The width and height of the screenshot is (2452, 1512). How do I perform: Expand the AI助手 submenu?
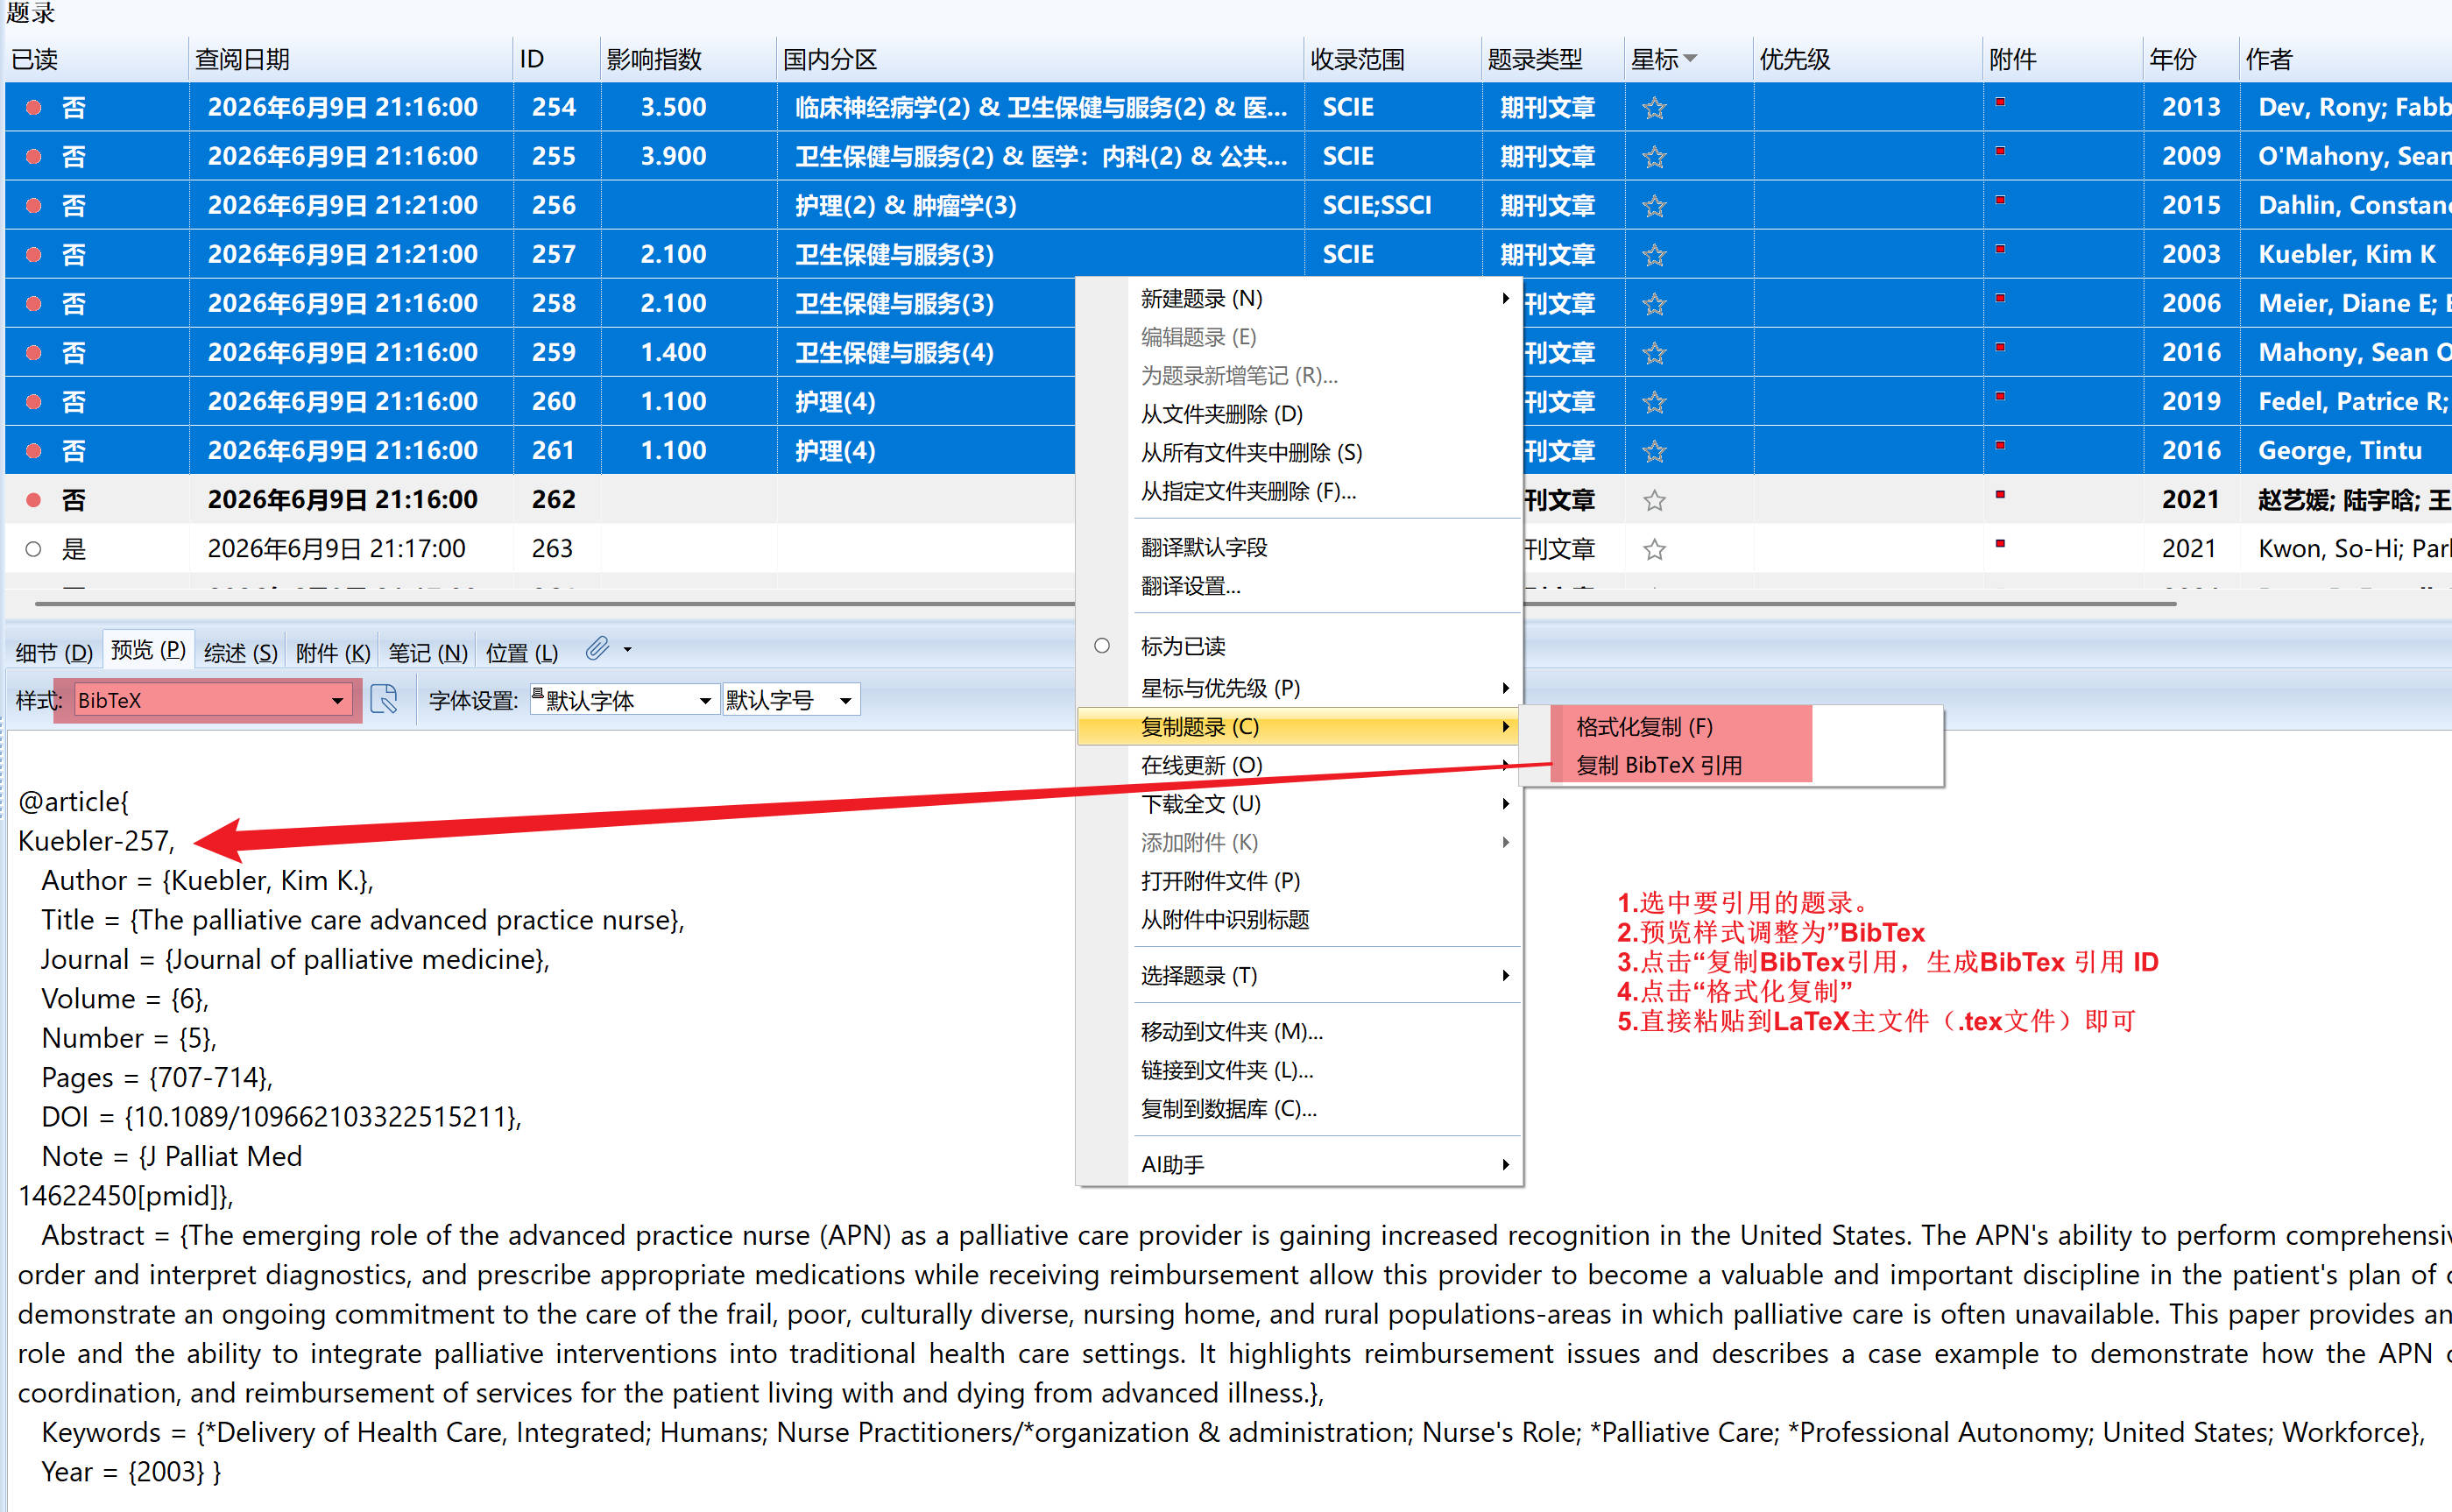pyautogui.click(x=1300, y=1164)
